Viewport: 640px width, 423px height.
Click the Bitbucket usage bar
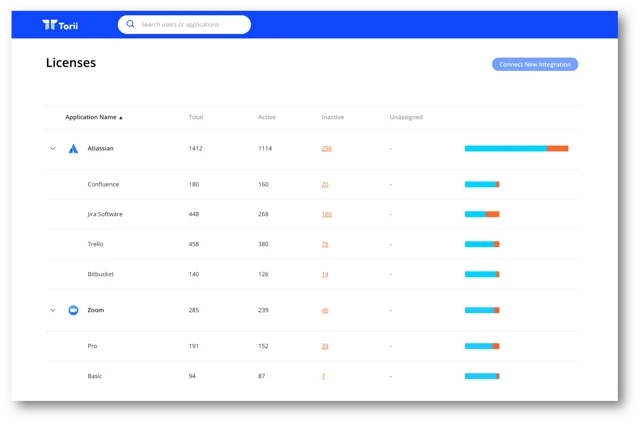tap(482, 274)
